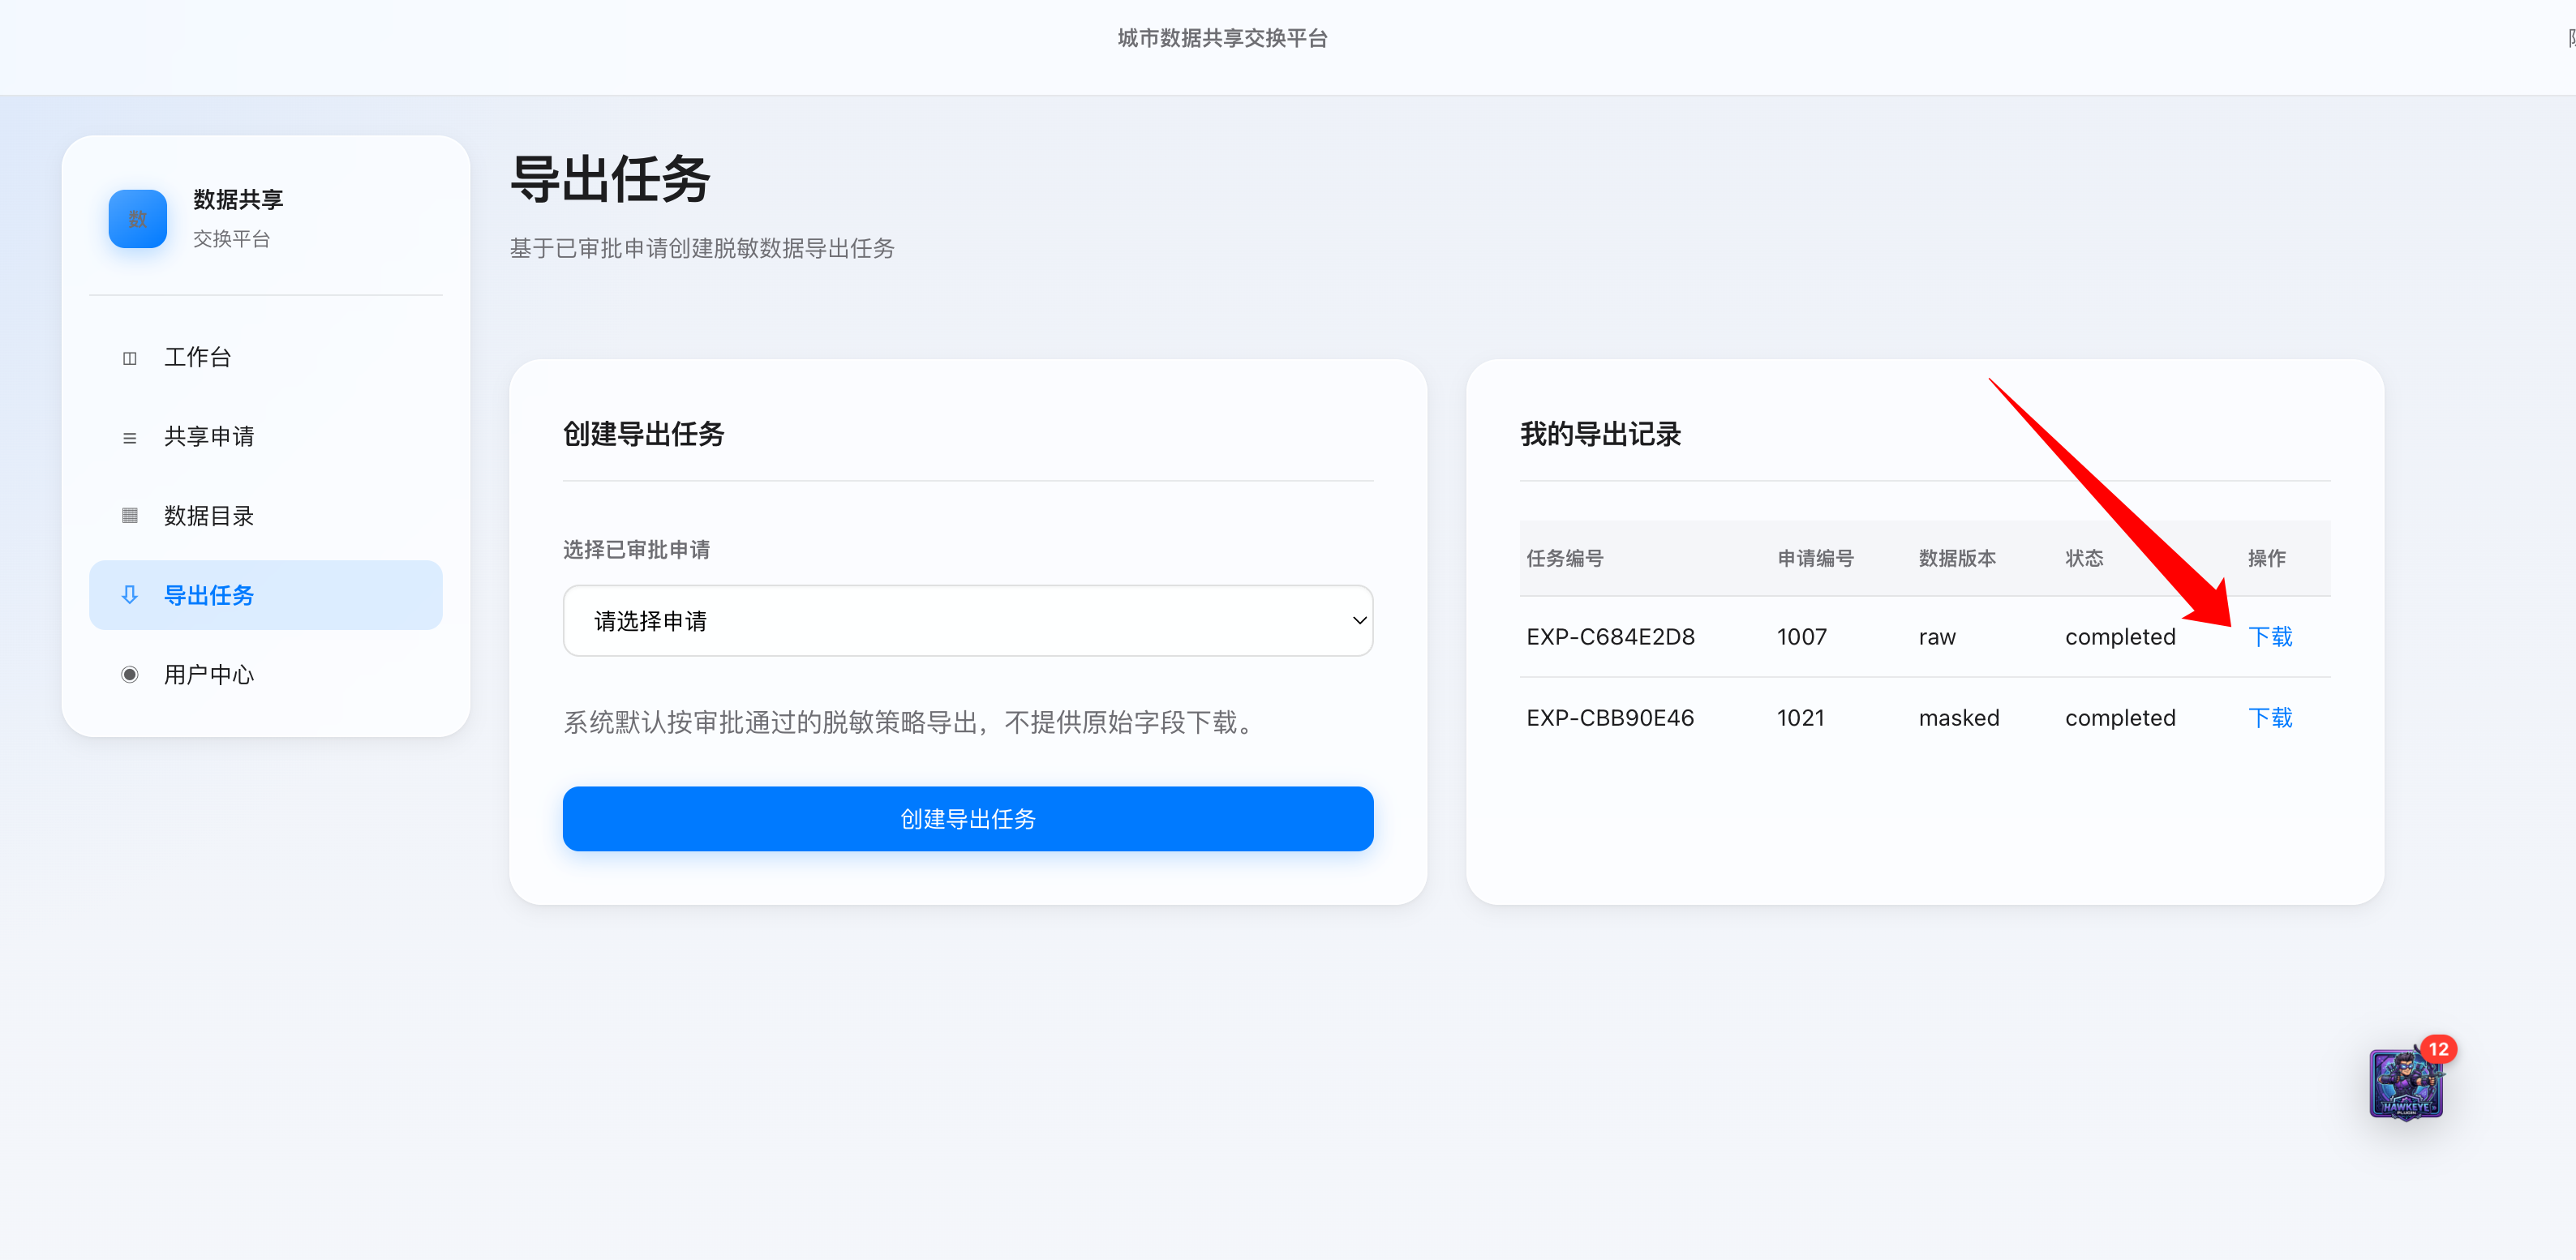
Task: Click the 城市数据共享交换平台 header title
Action: 1222,38
